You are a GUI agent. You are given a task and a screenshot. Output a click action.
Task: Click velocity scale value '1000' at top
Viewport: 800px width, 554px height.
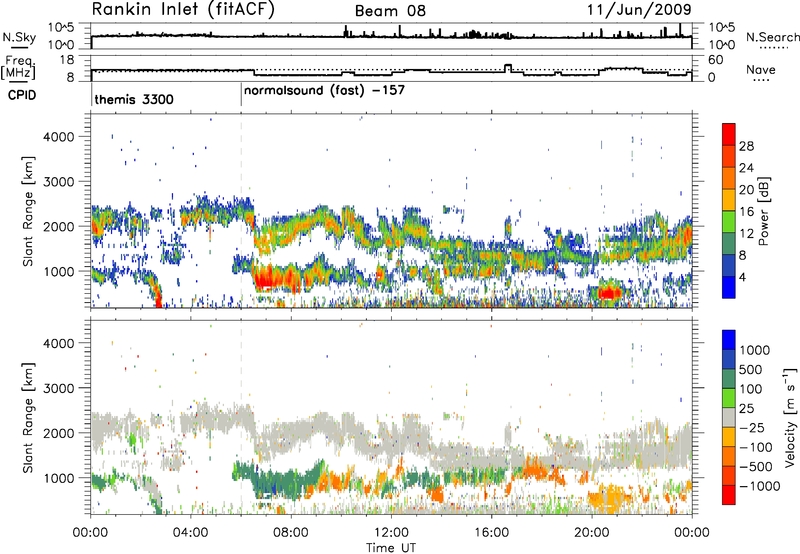coord(755,350)
